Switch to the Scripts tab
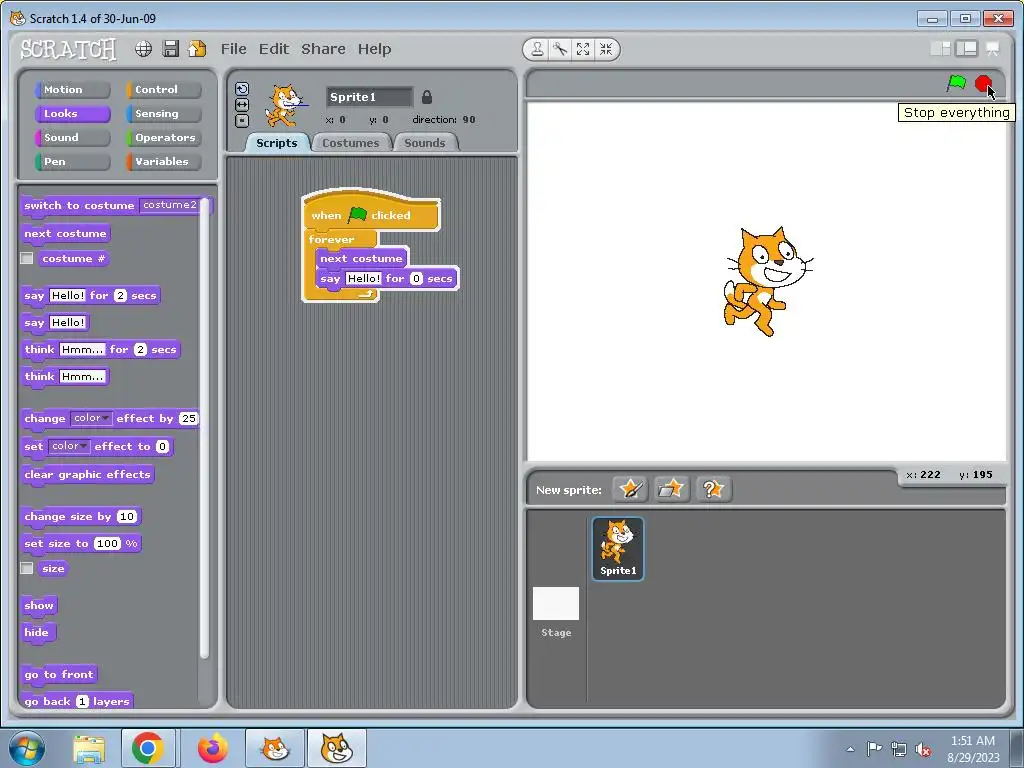 coord(277,143)
